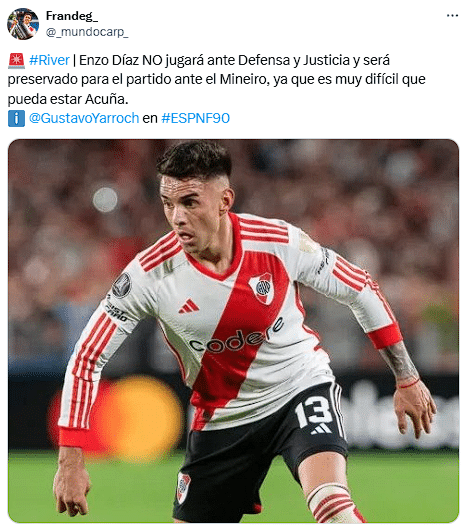Viewport: 467px width, 528px height.
Task: Visit the @GustavoYarroch mention
Action: click(x=84, y=118)
